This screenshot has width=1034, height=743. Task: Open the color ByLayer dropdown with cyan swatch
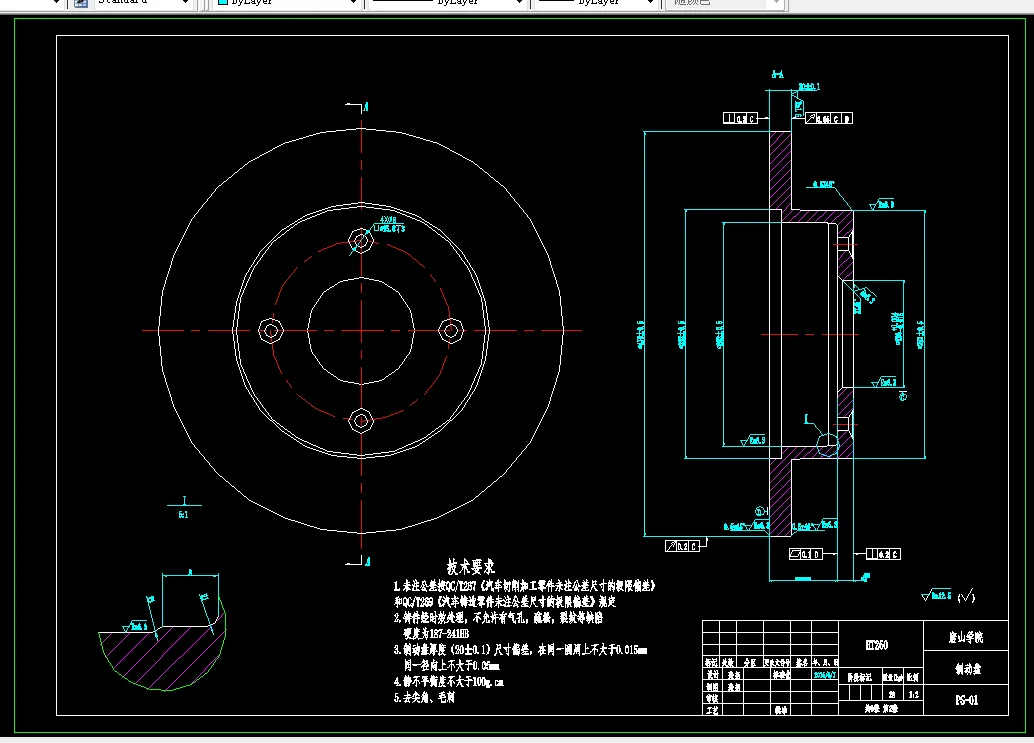(x=288, y=3)
